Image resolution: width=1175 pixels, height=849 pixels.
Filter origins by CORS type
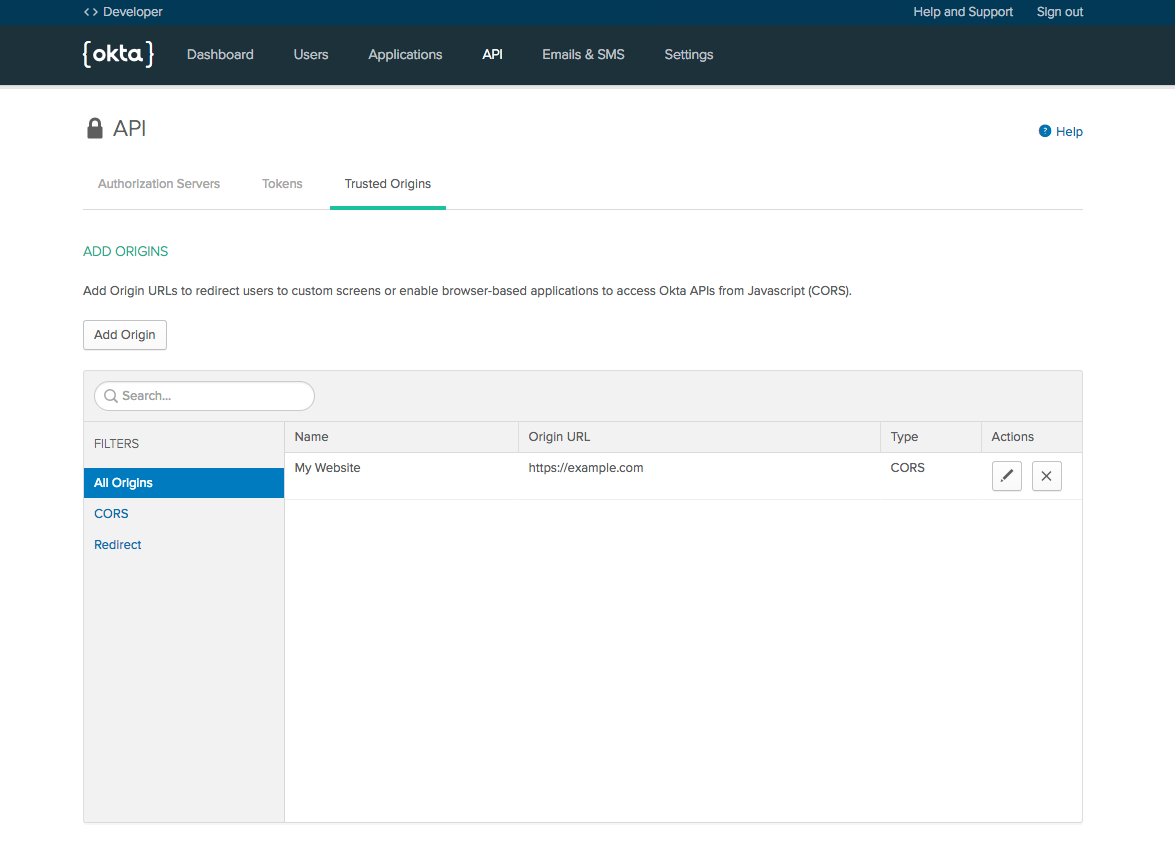point(111,514)
